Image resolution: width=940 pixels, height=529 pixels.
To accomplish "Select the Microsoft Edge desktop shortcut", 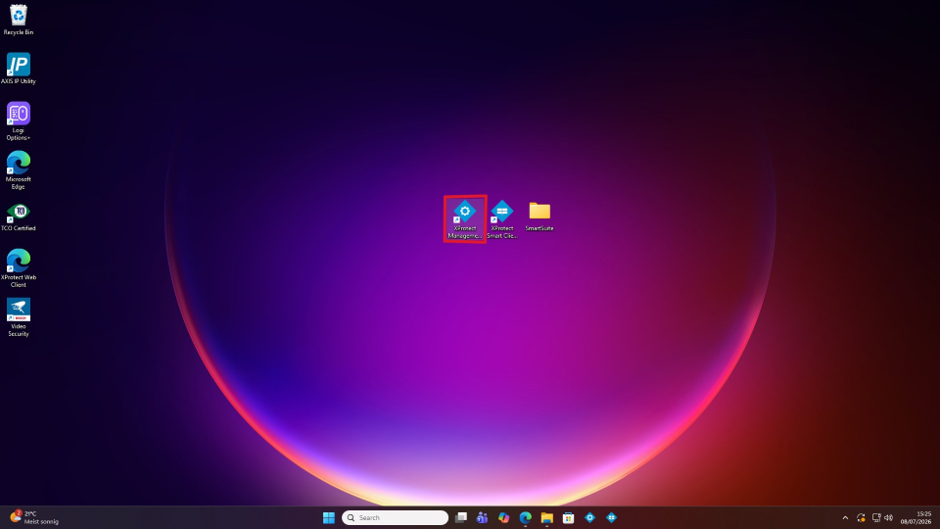I will (x=19, y=170).
